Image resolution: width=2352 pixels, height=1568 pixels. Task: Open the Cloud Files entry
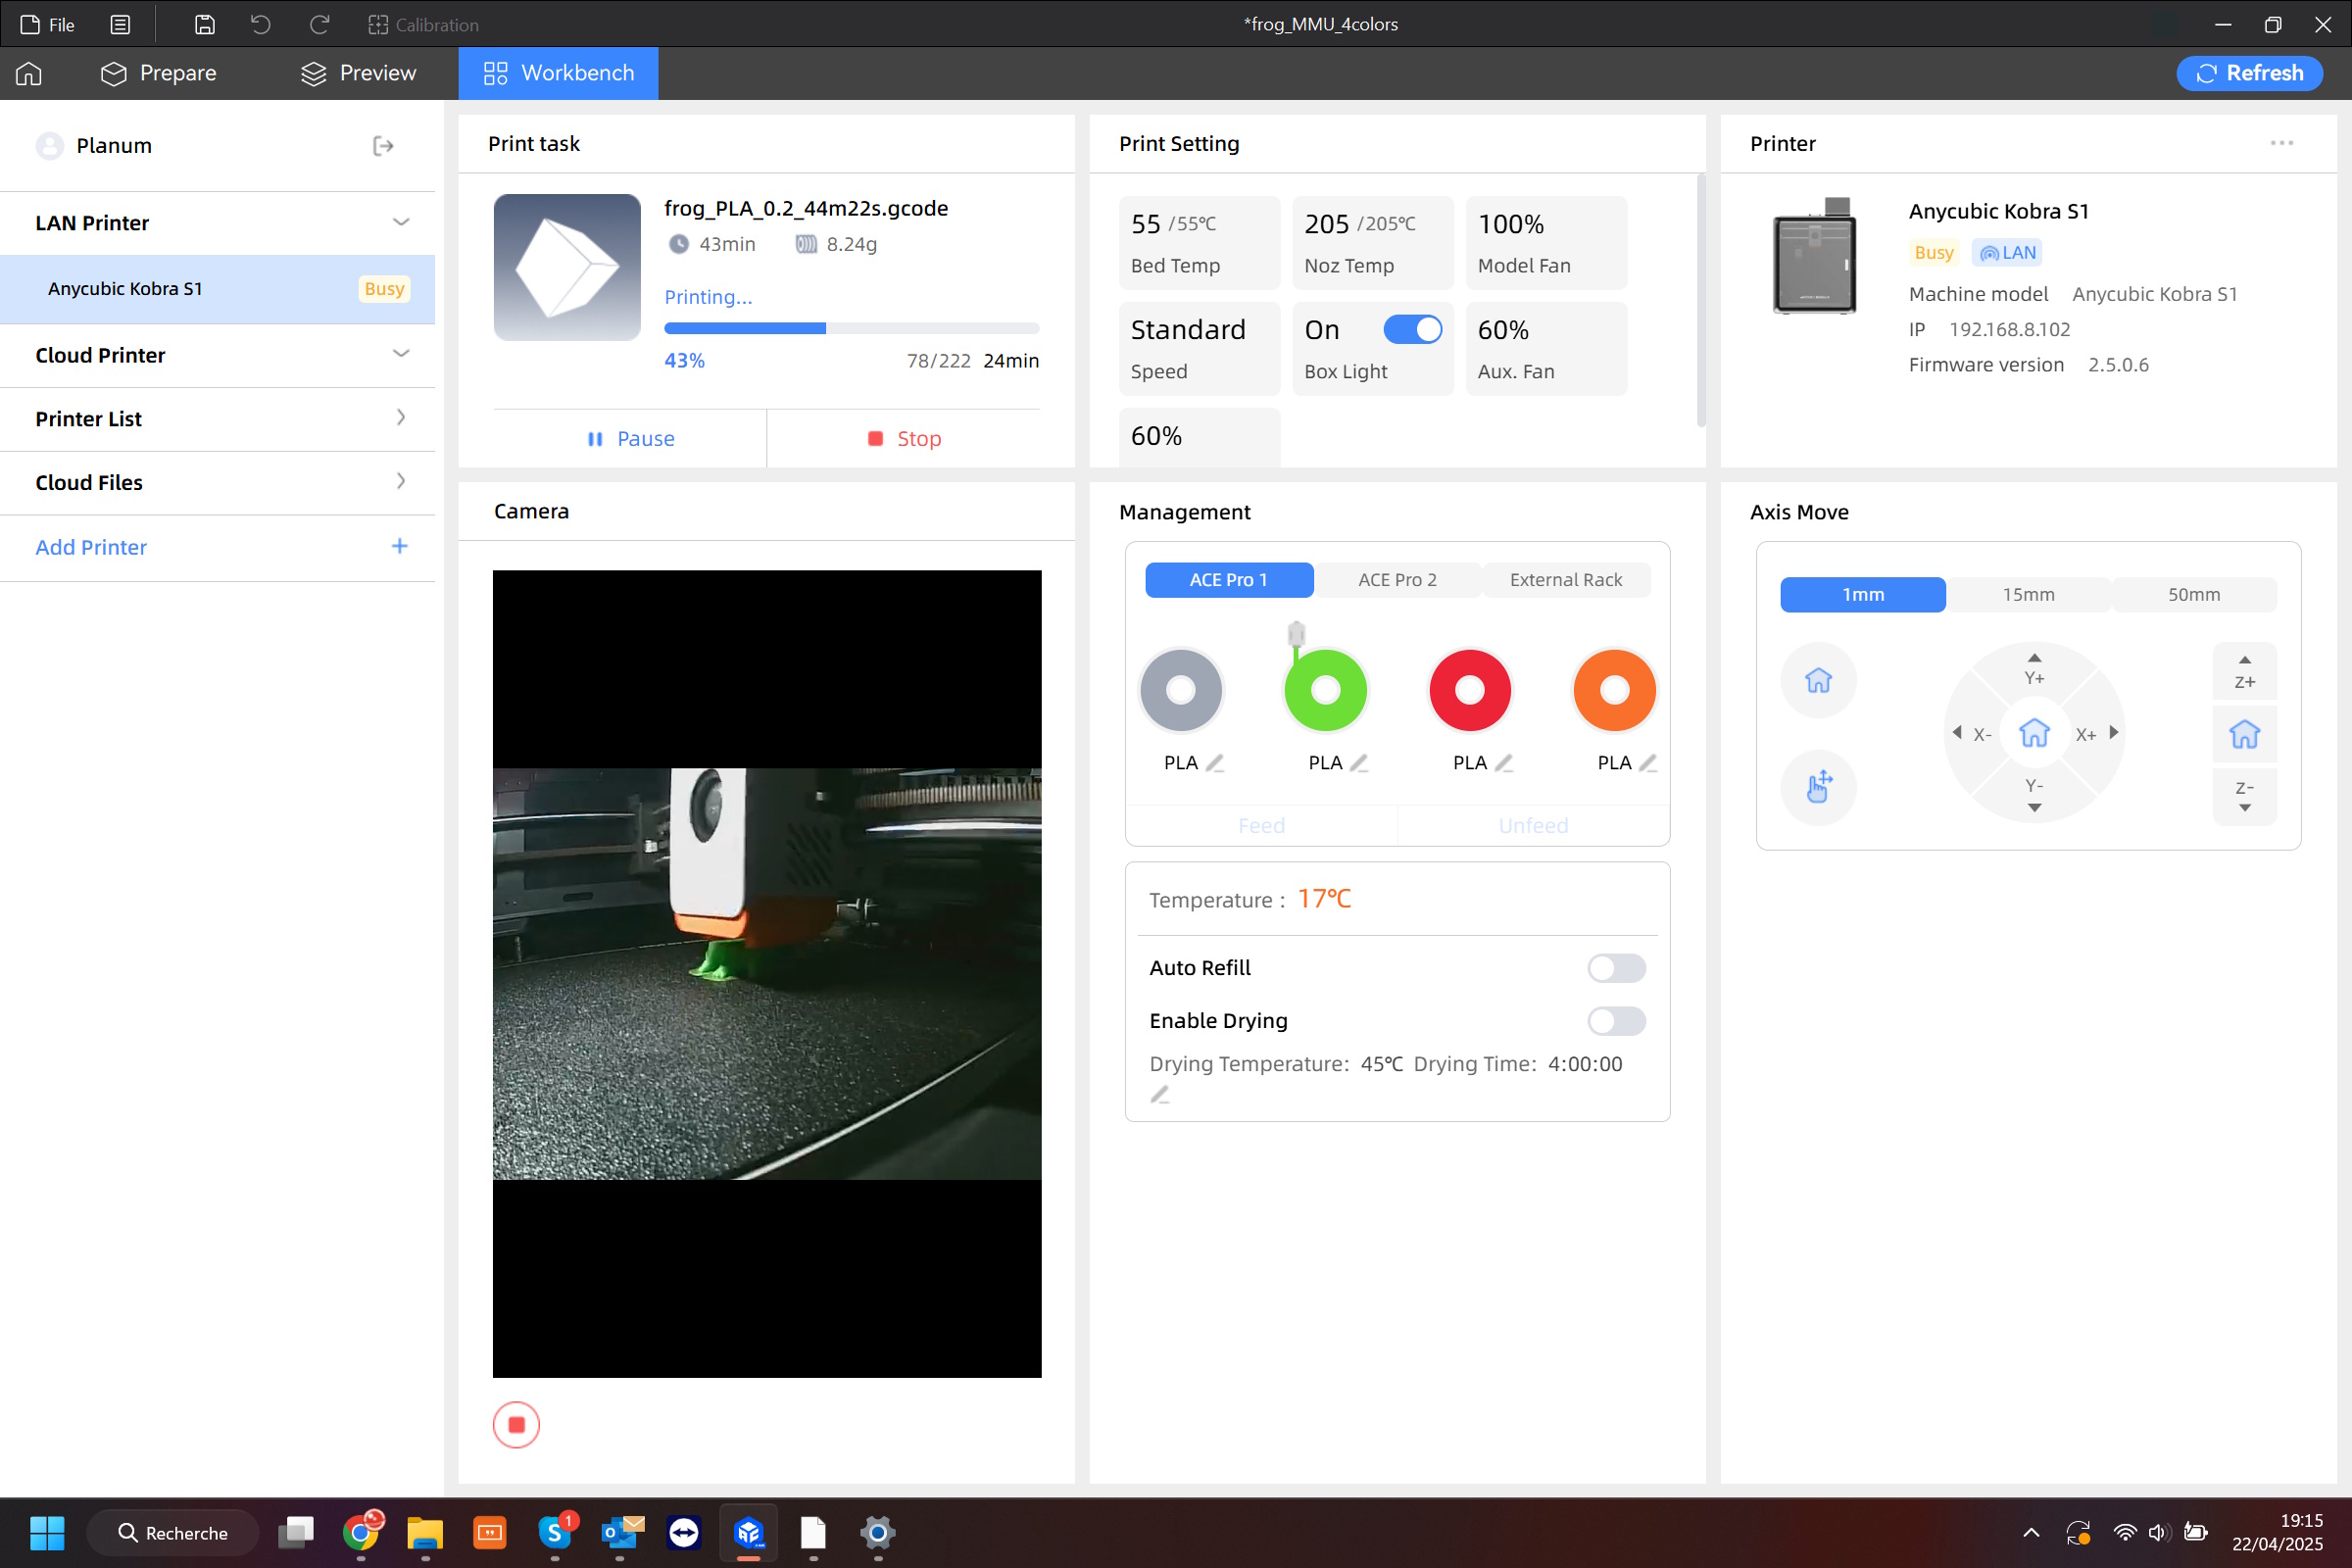click(217, 482)
